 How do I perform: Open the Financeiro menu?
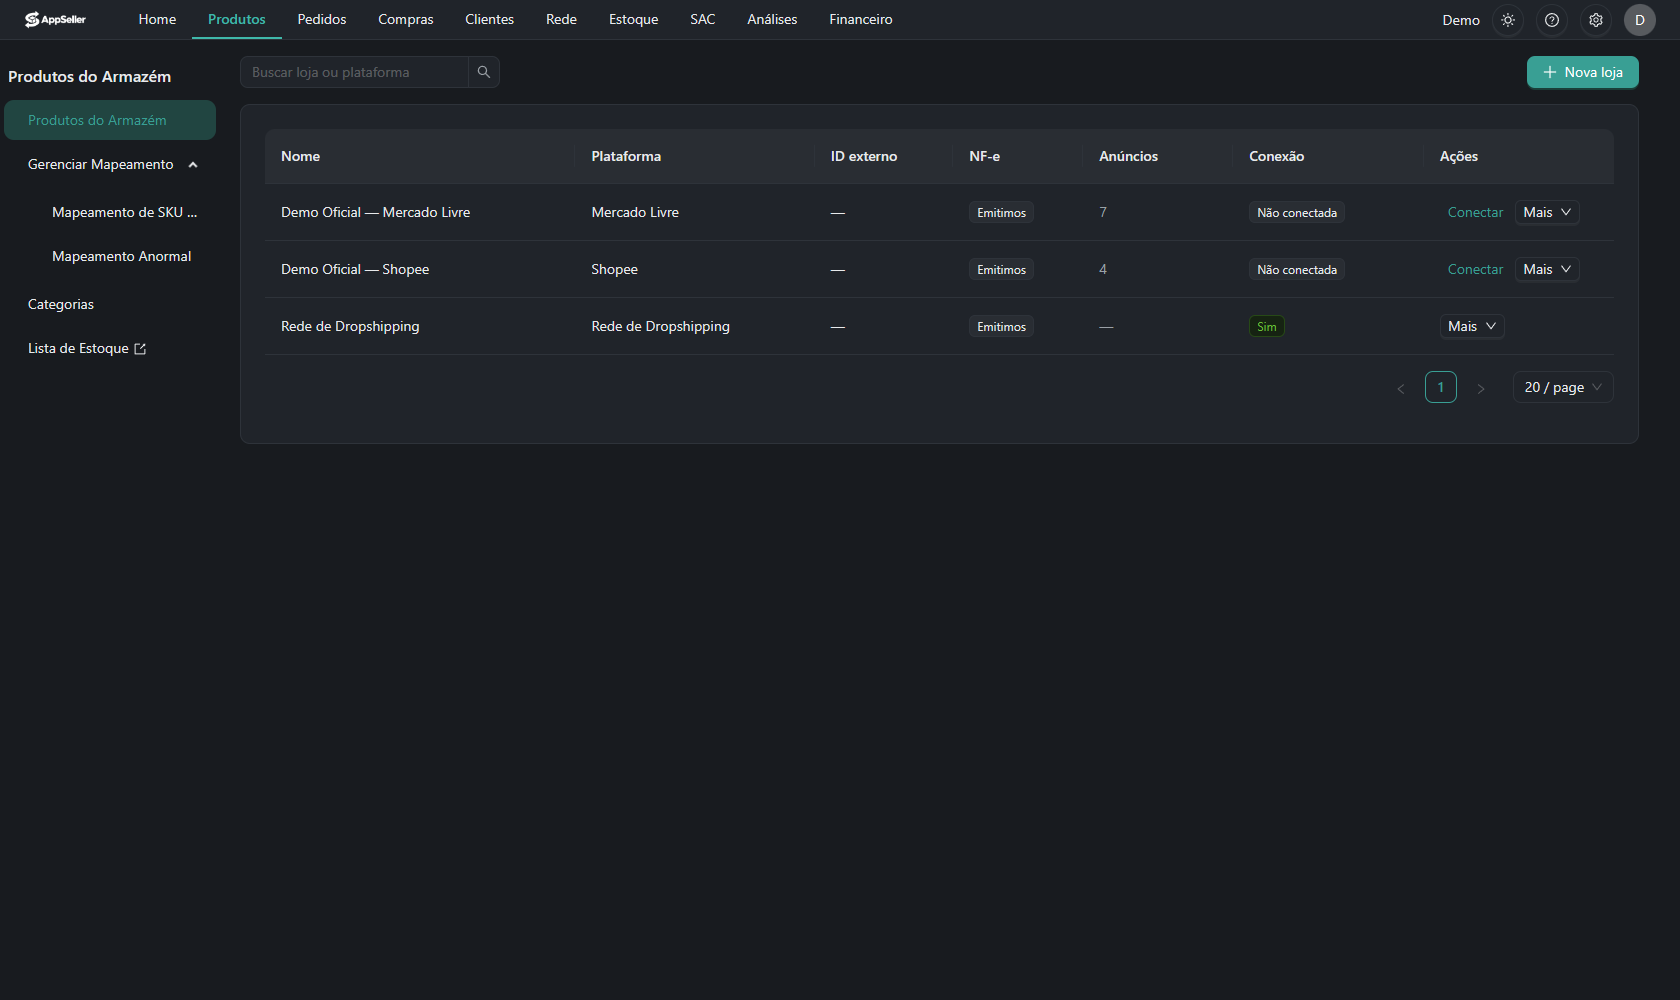point(861,19)
